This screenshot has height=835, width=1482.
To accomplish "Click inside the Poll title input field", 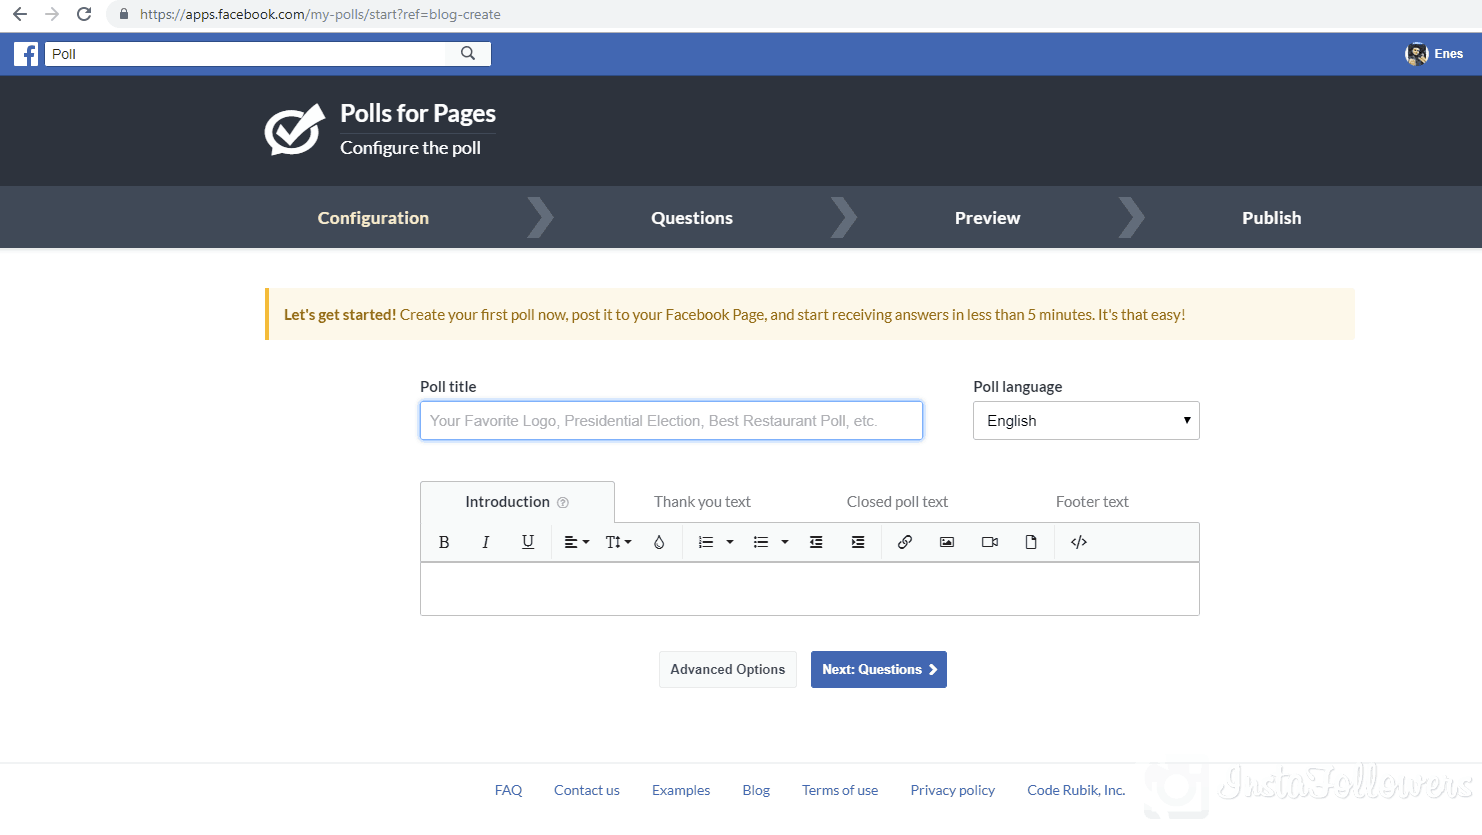I will pos(670,420).
